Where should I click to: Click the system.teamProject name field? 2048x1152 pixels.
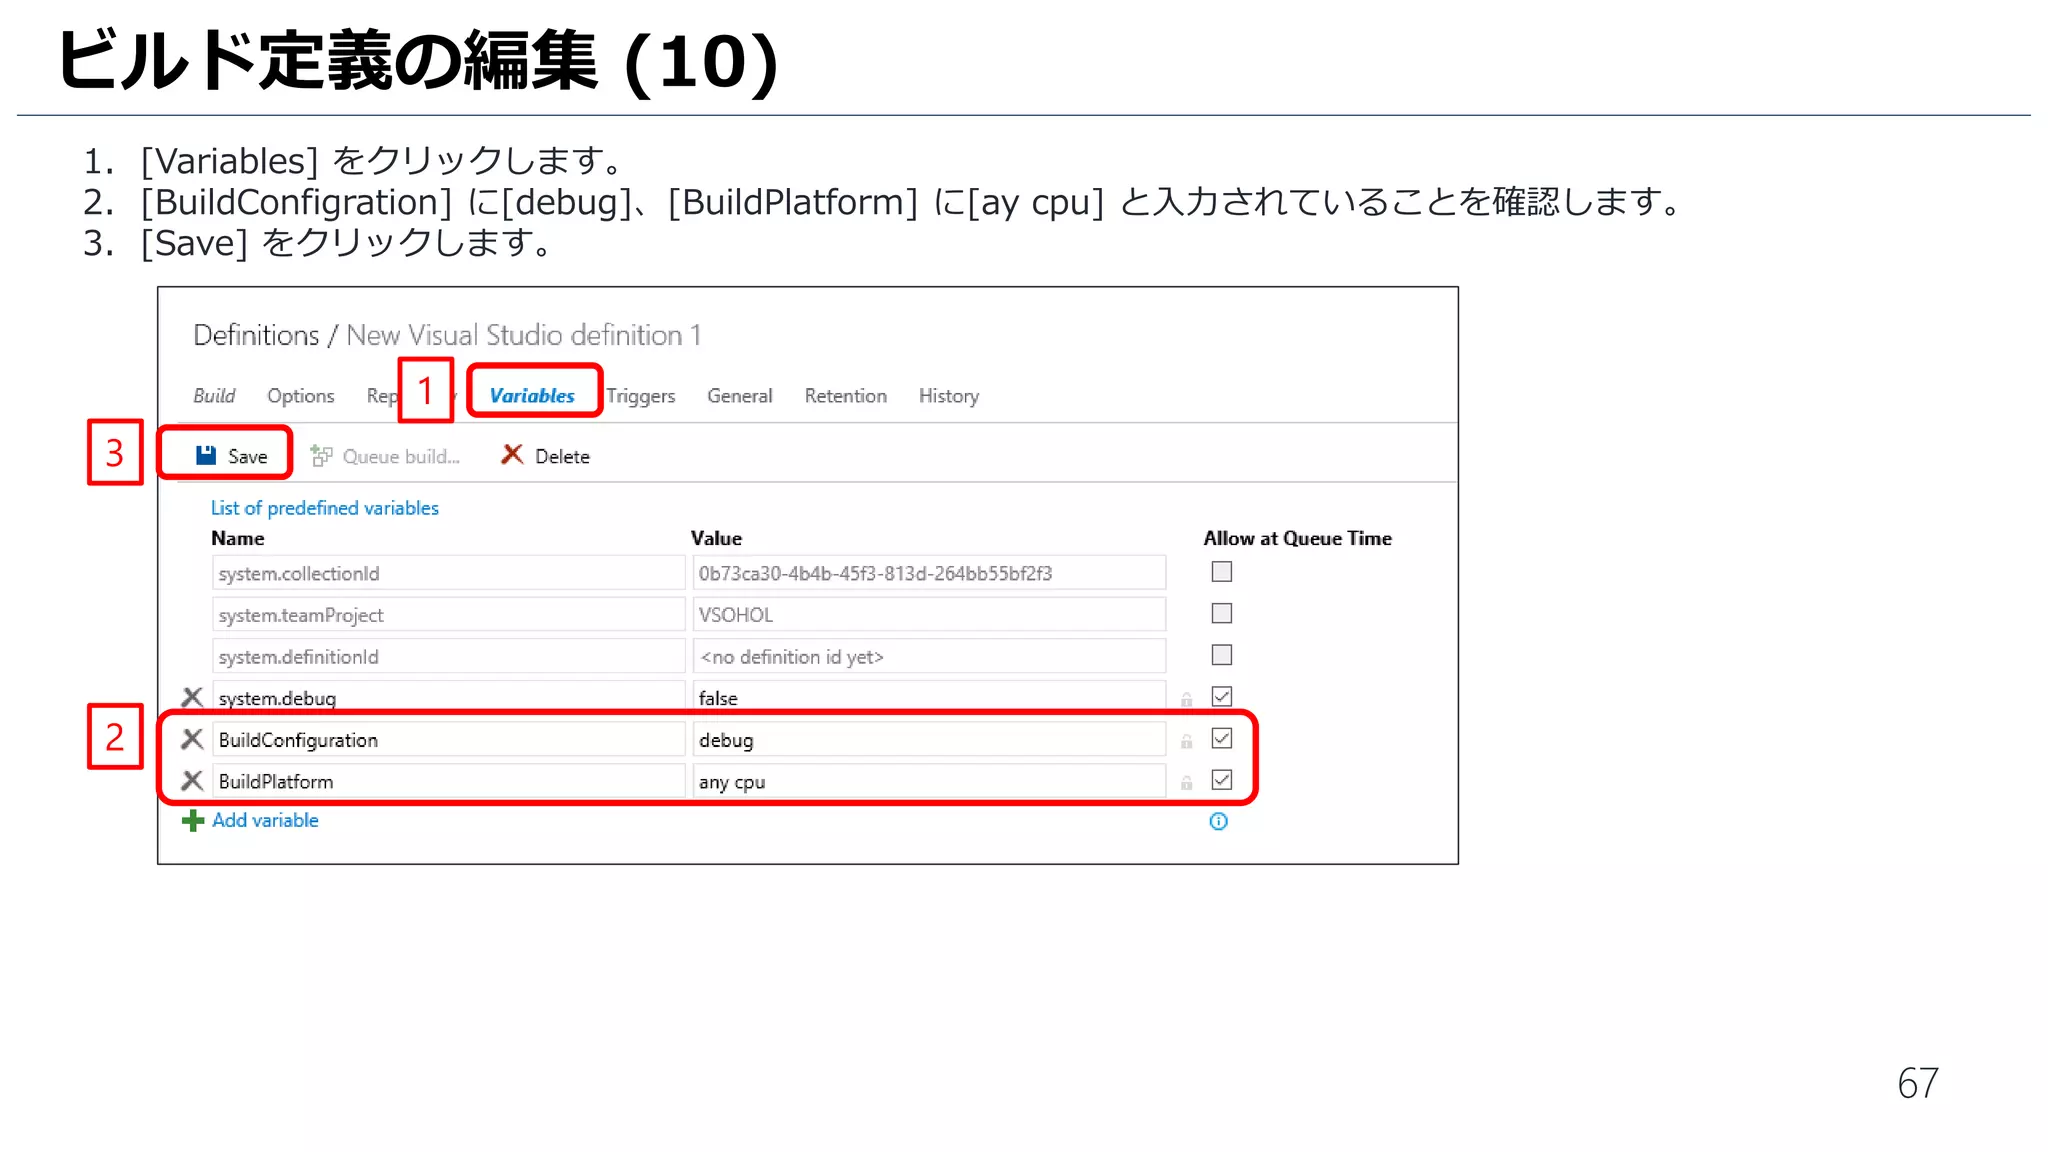pos(448,614)
